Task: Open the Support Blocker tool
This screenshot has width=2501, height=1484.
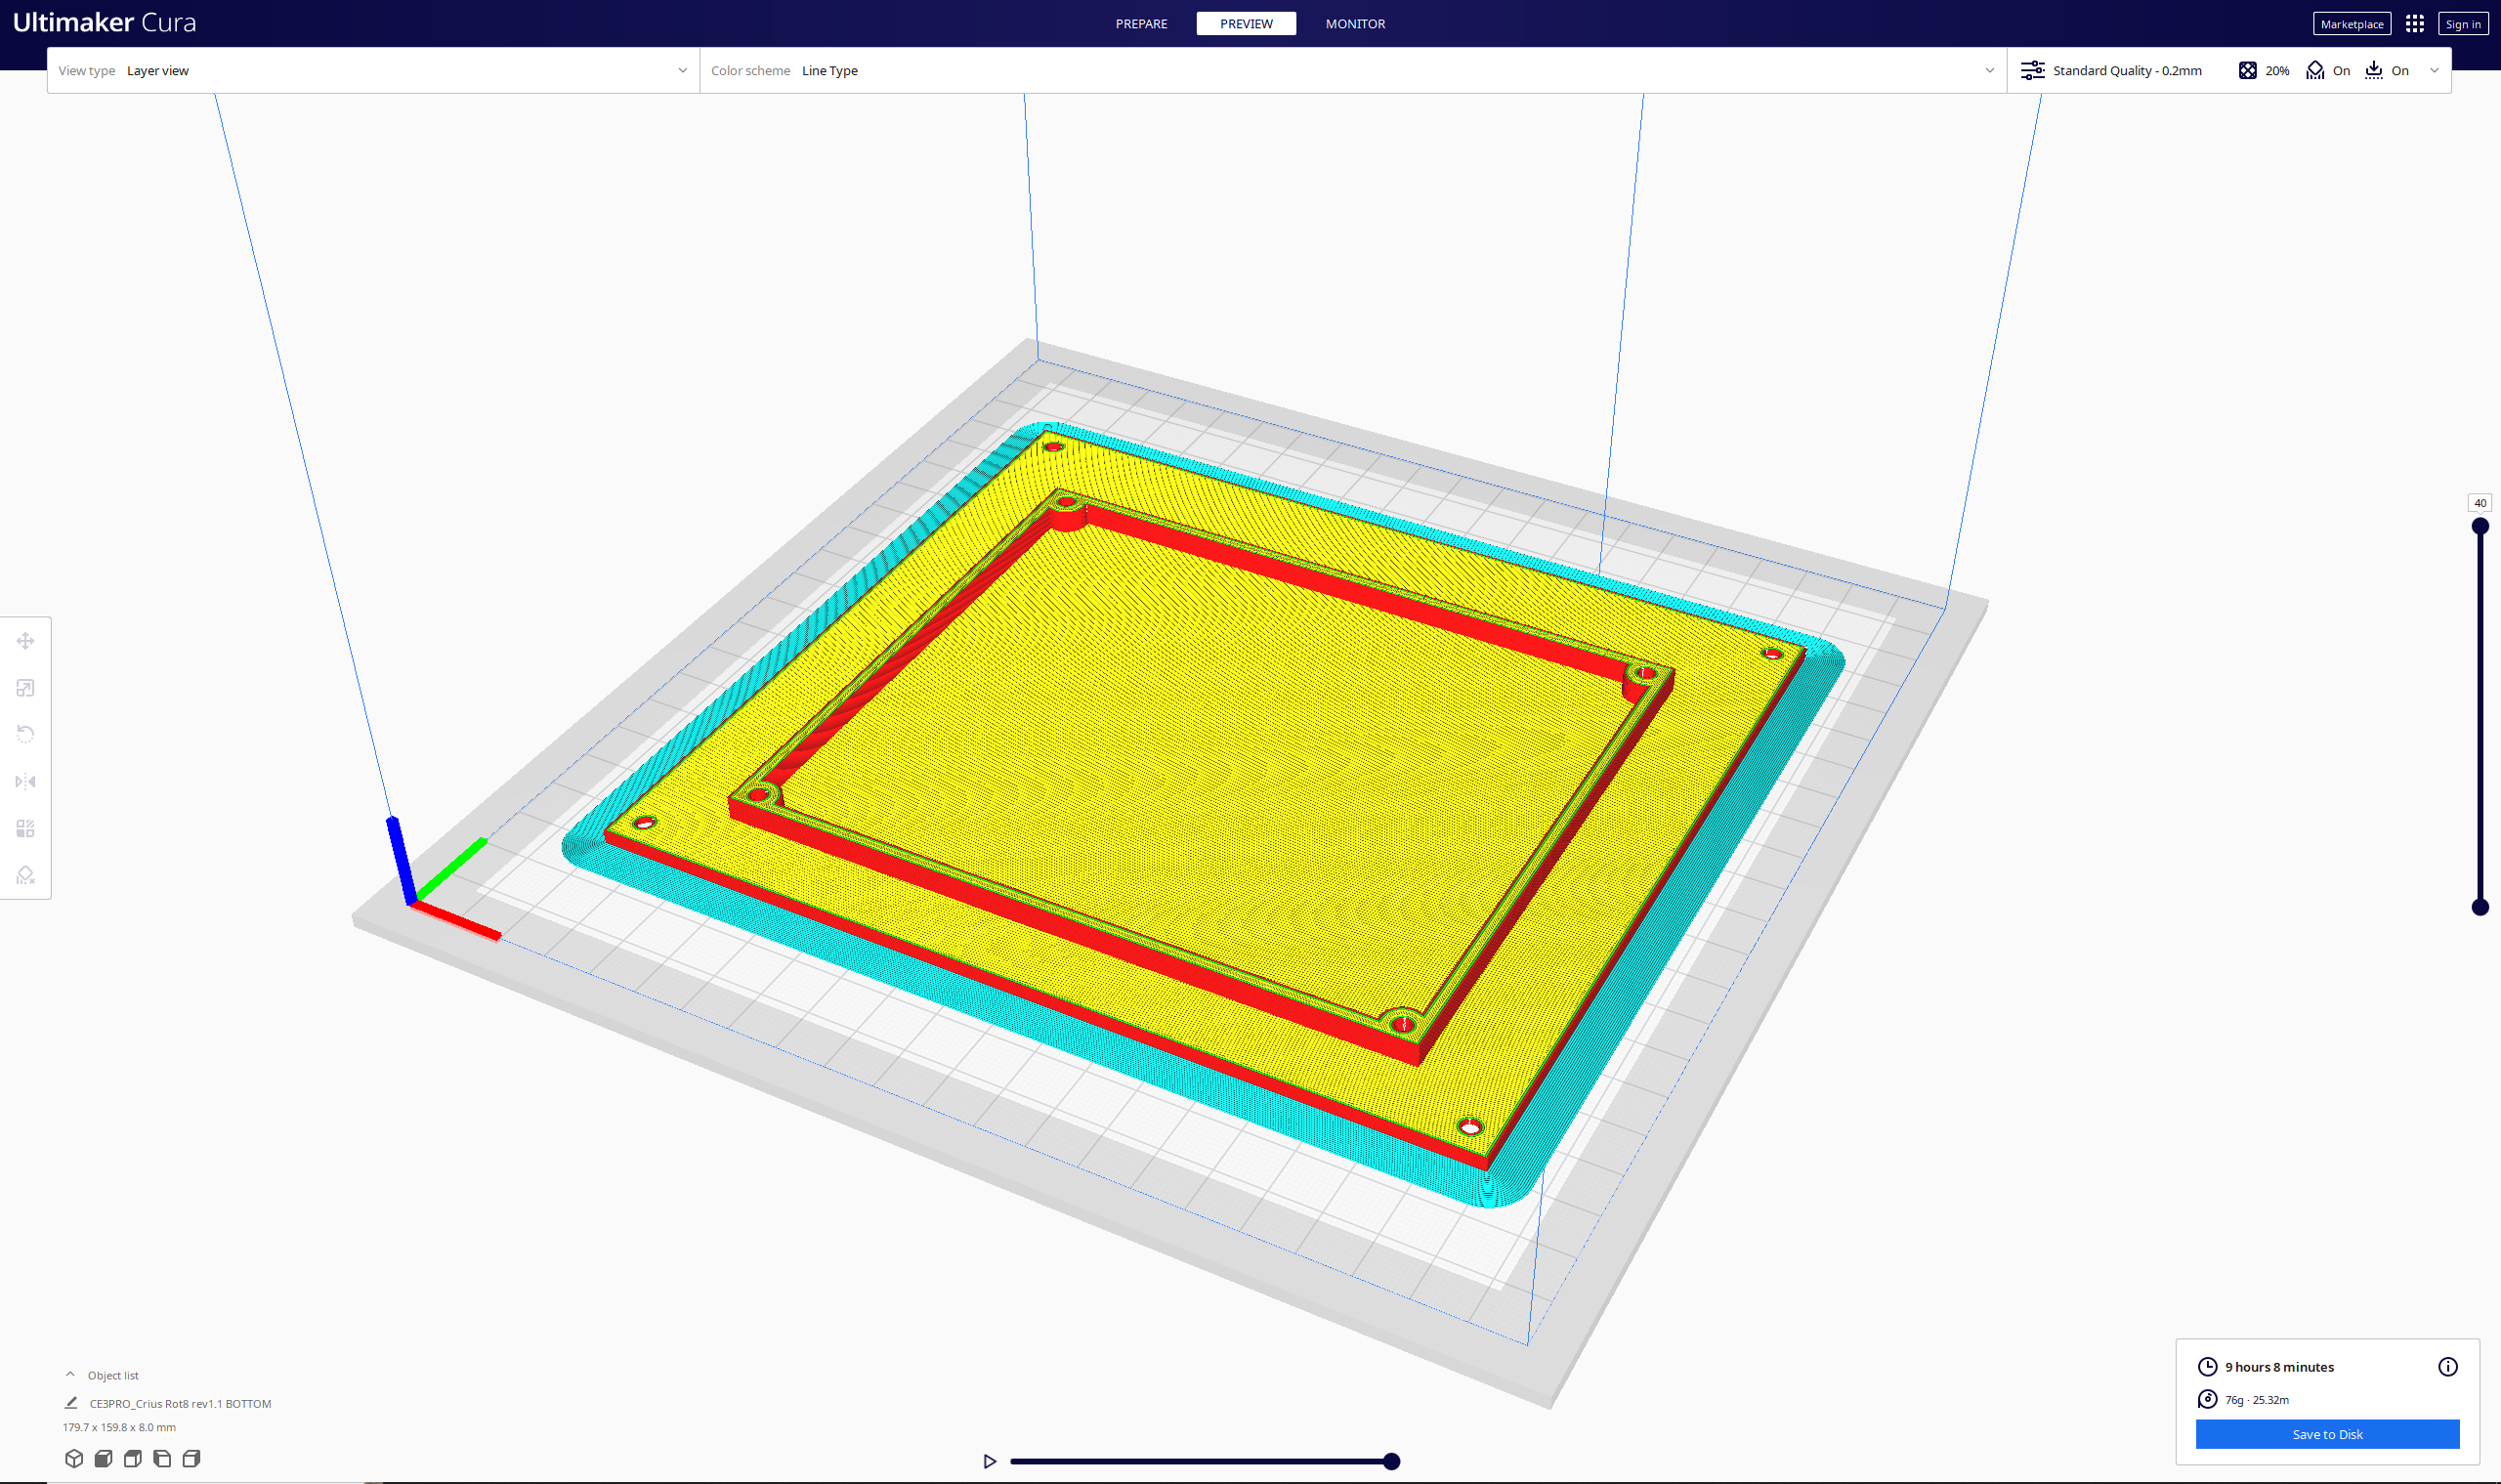Action: (x=25, y=874)
